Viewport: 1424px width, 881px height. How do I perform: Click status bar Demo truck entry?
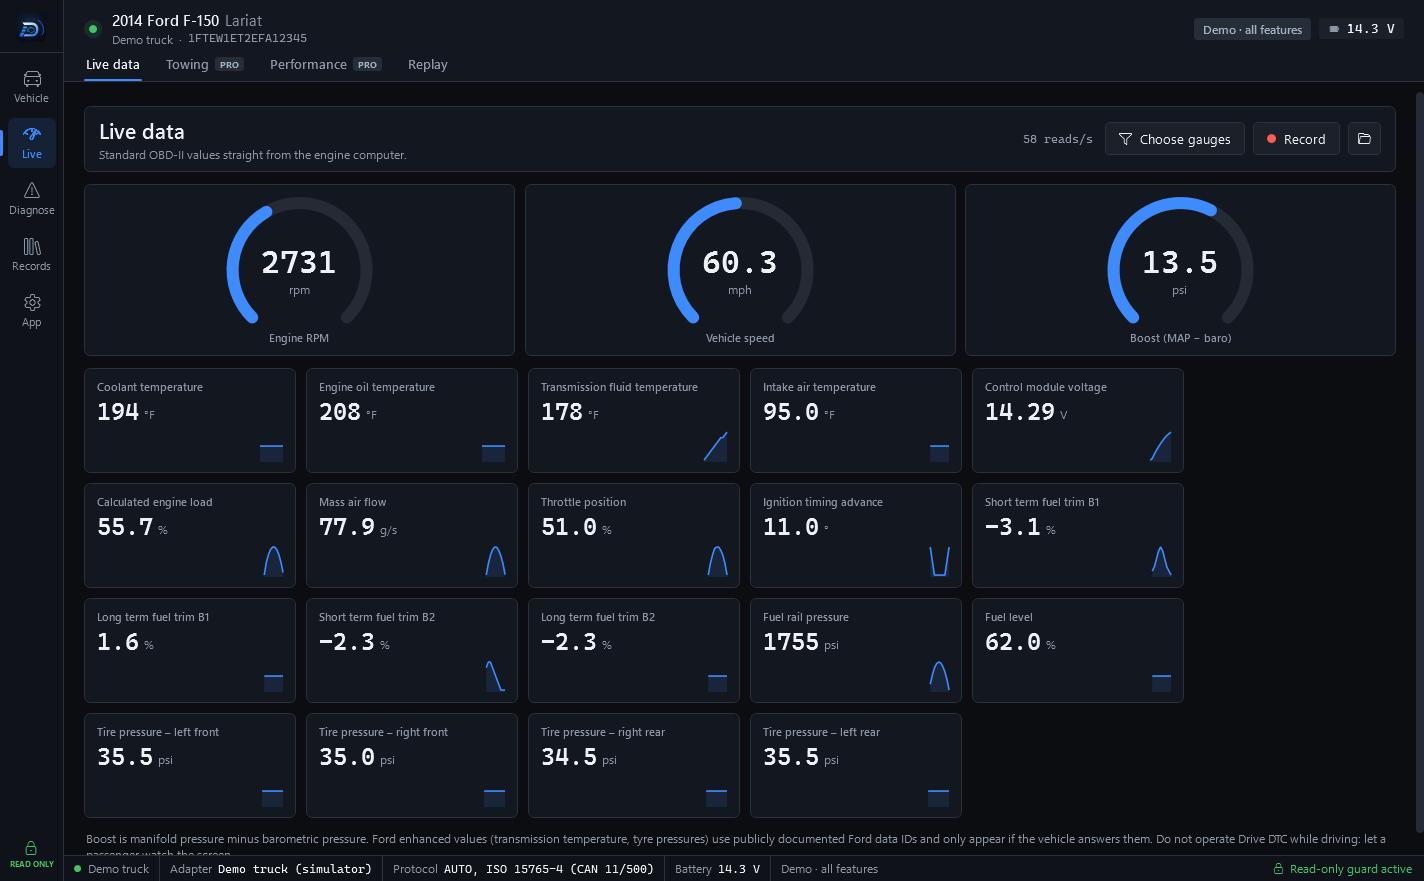click(x=112, y=869)
